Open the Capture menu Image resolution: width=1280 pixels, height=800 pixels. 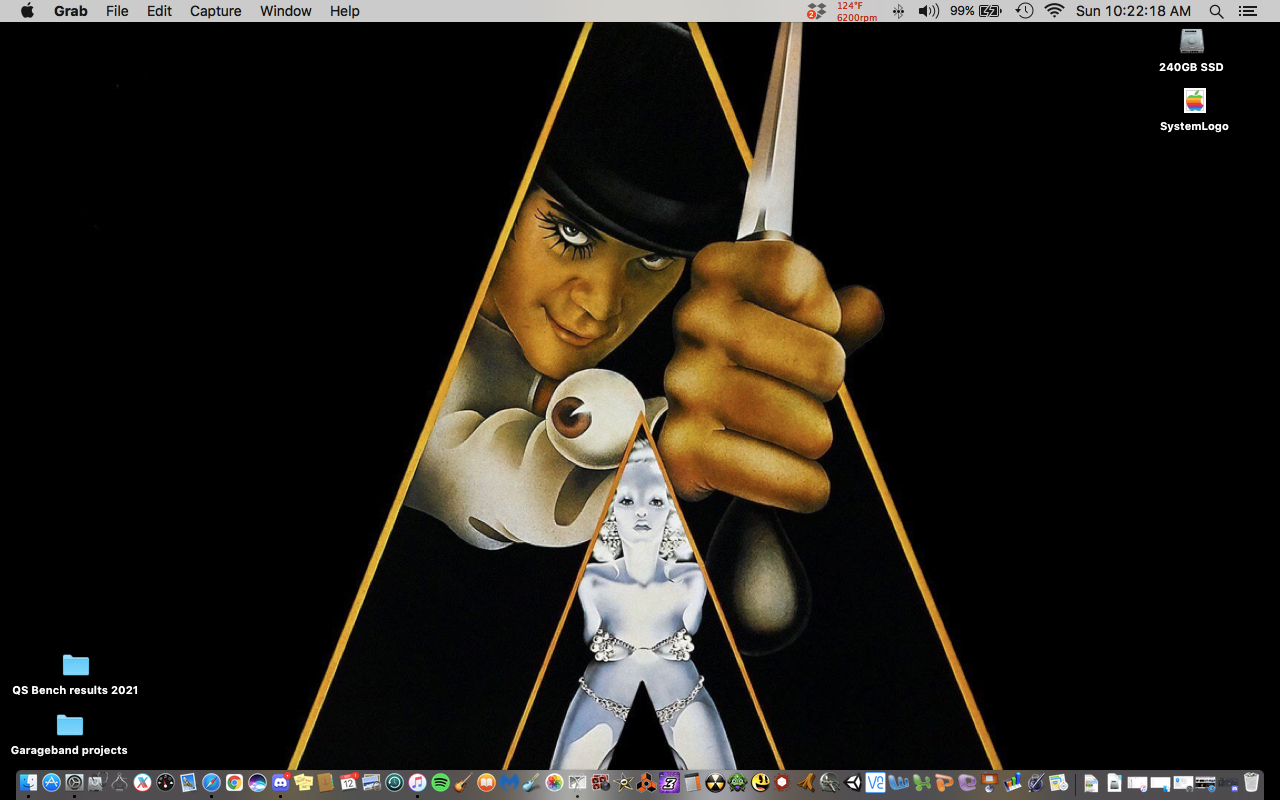(x=216, y=11)
